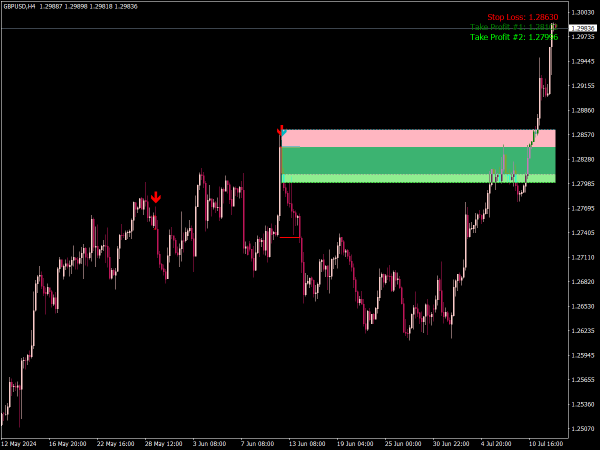The height and width of the screenshot is (450, 600).
Task: Click the 1.28860 price axis label
Action: [x=583, y=110]
